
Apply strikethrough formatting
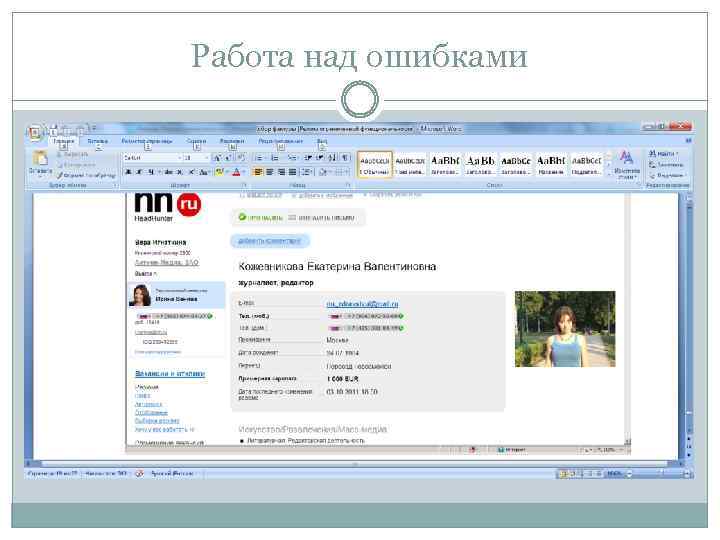(x=169, y=172)
